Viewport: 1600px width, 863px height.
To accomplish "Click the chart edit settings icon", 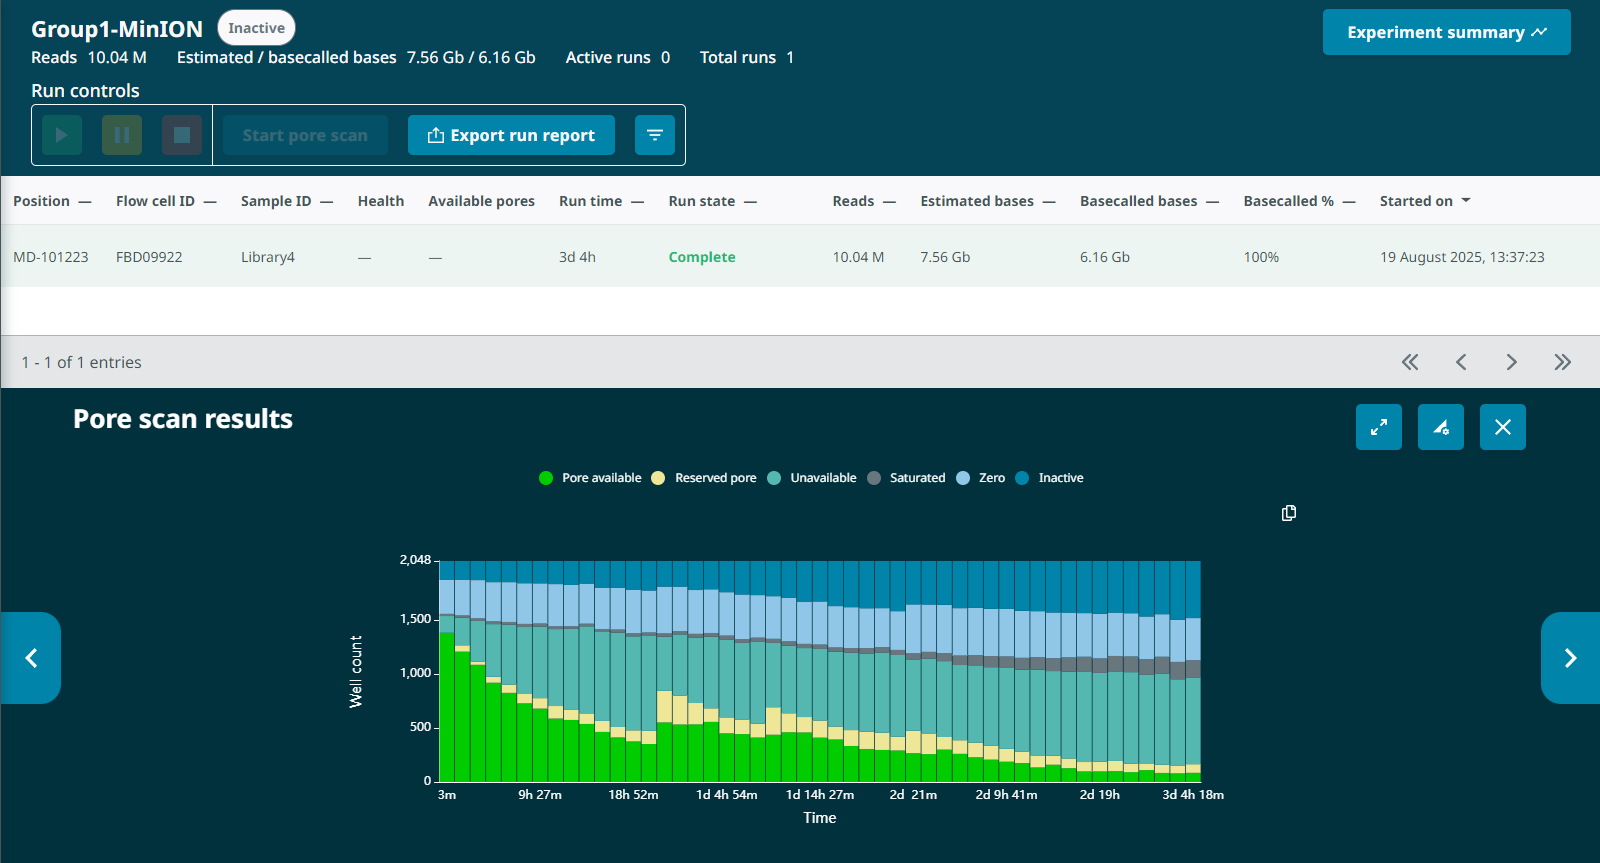I will coord(1440,427).
